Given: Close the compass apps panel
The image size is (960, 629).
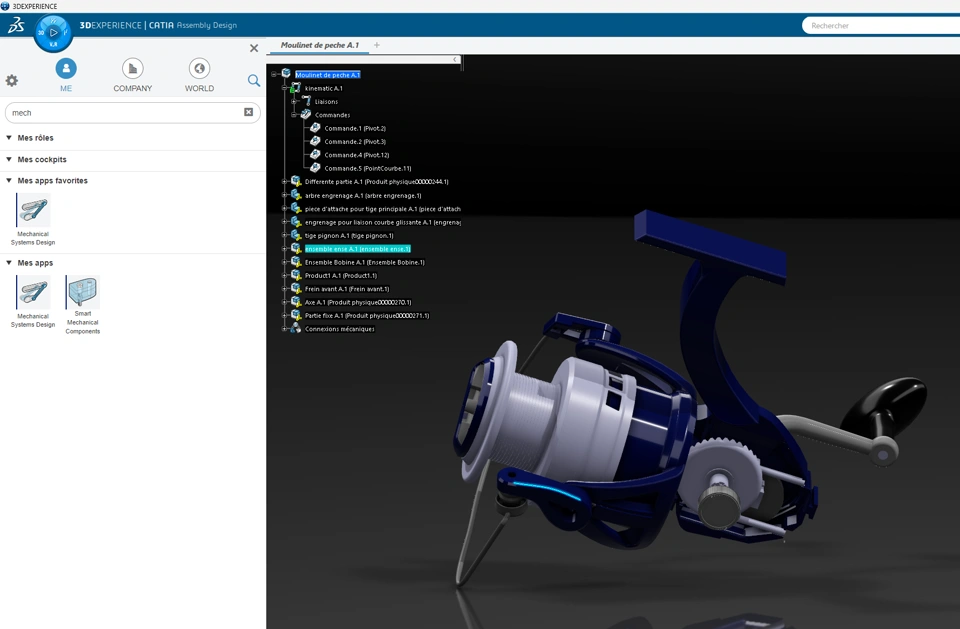Looking at the screenshot, I should [254, 48].
